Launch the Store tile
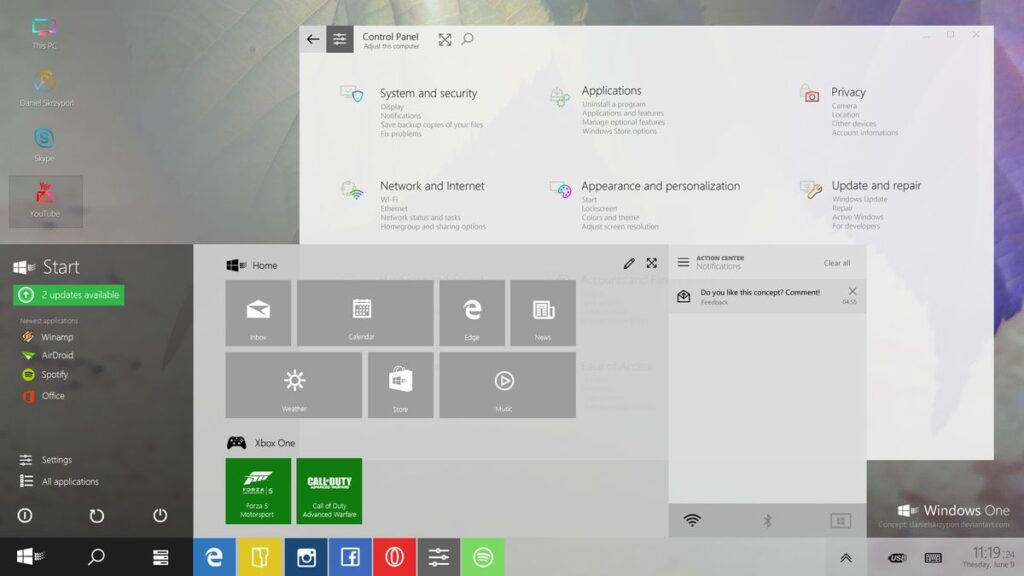Viewport: 1024px width, 576px height. [400, 383]
